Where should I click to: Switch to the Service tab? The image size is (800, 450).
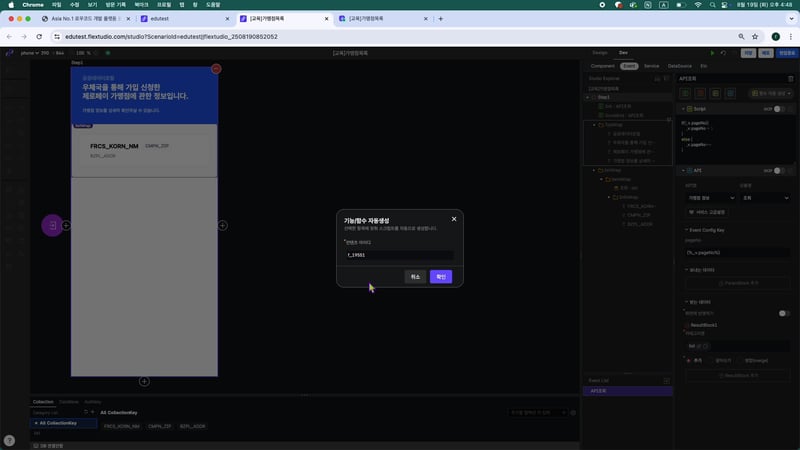[651, 65]
